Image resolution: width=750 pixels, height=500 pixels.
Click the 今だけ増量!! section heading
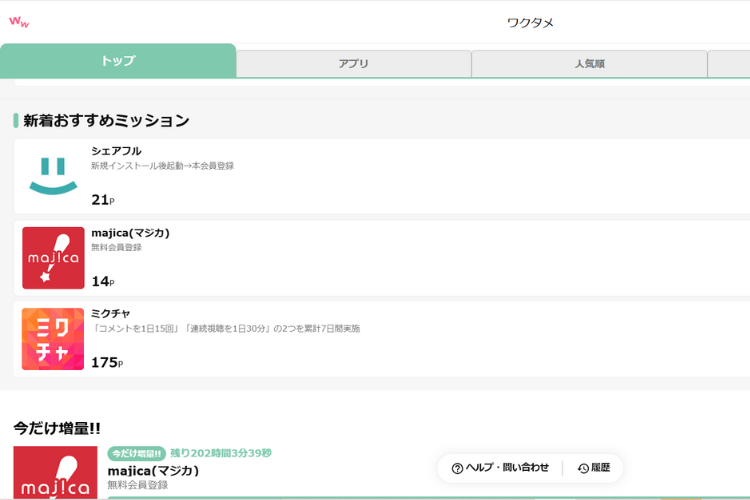click(x=57, y=428)
